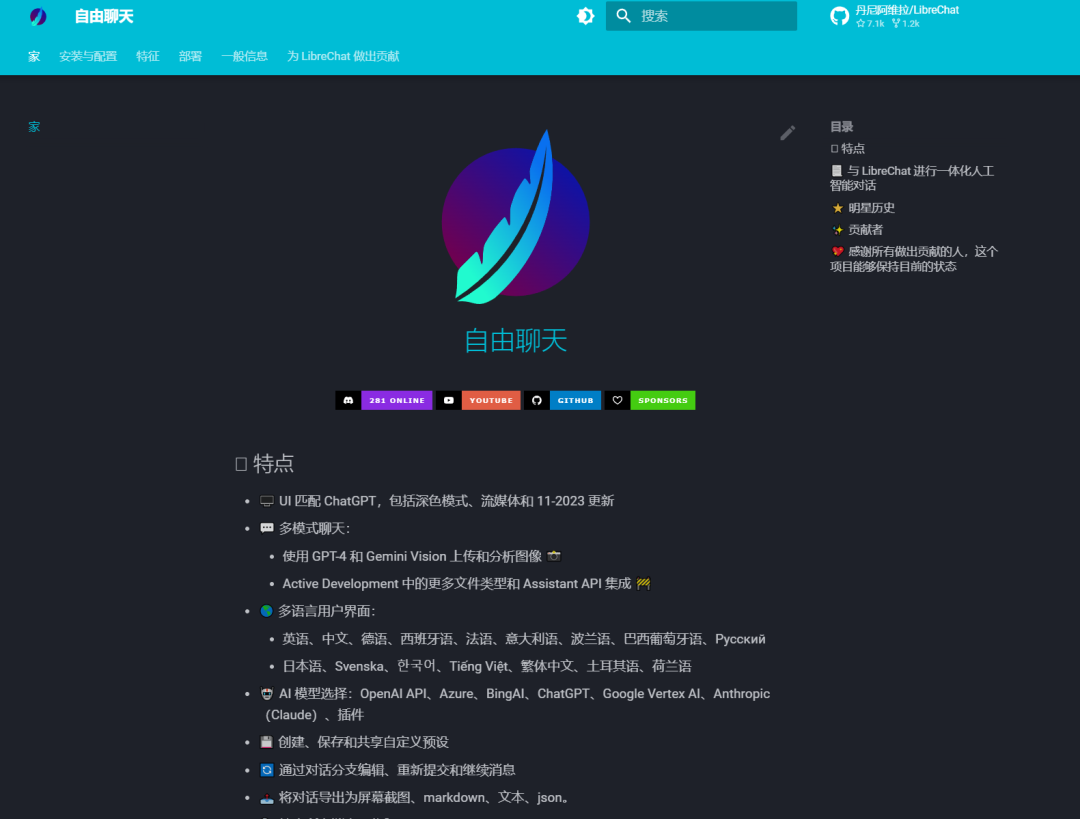Focus the 搜索 search field
1080x819 pixels.
click(701, 16)
